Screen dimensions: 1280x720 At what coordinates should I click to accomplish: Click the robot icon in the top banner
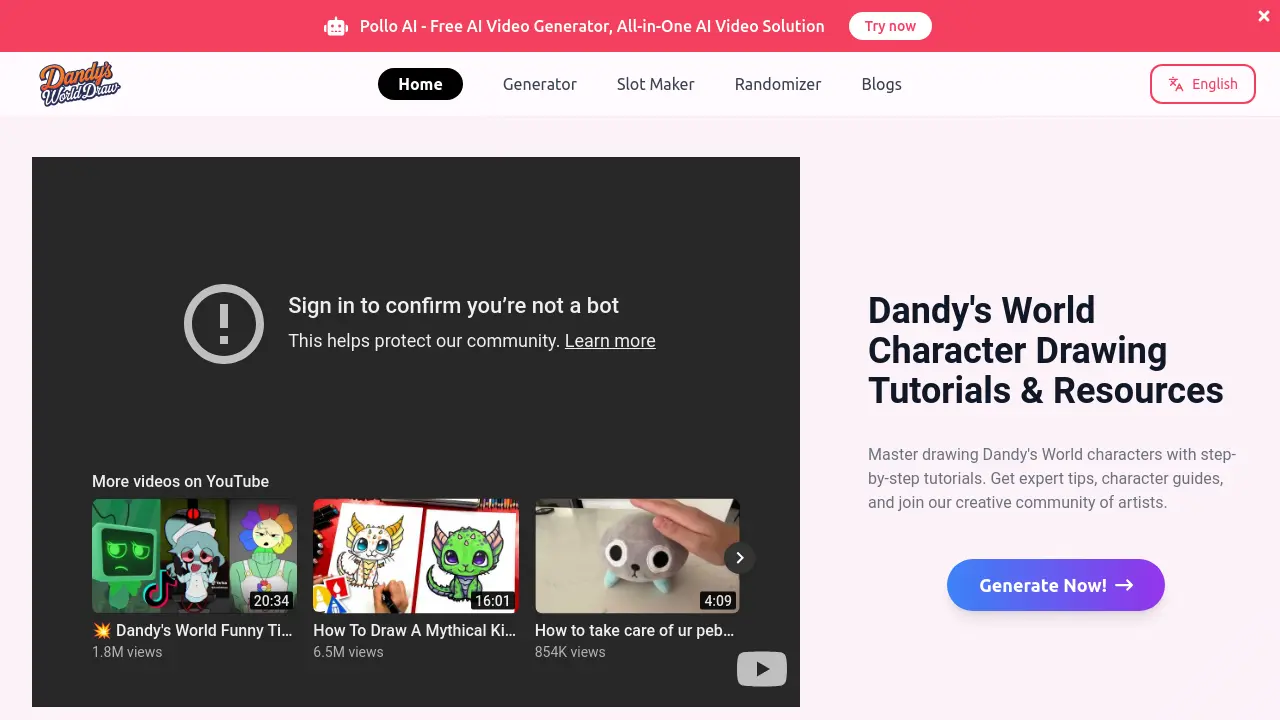click(x=335, y=26)
